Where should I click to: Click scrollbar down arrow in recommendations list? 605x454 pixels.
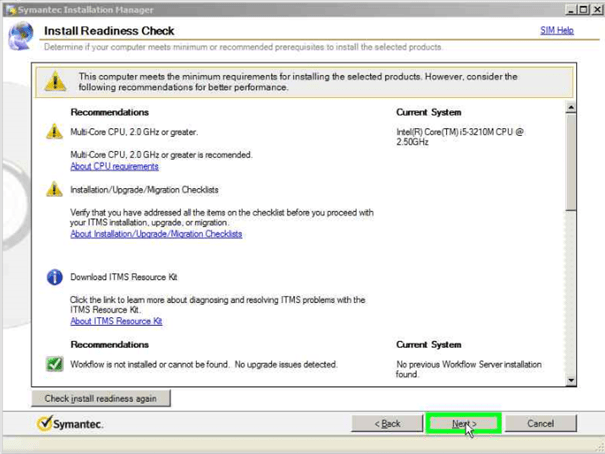click(x=571, y=381)
